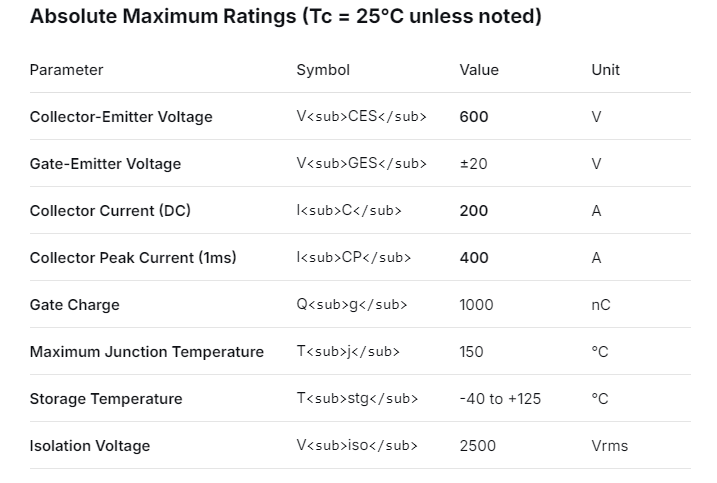
Task: Click the 400 value cell
Action: [x=474, y=258]
